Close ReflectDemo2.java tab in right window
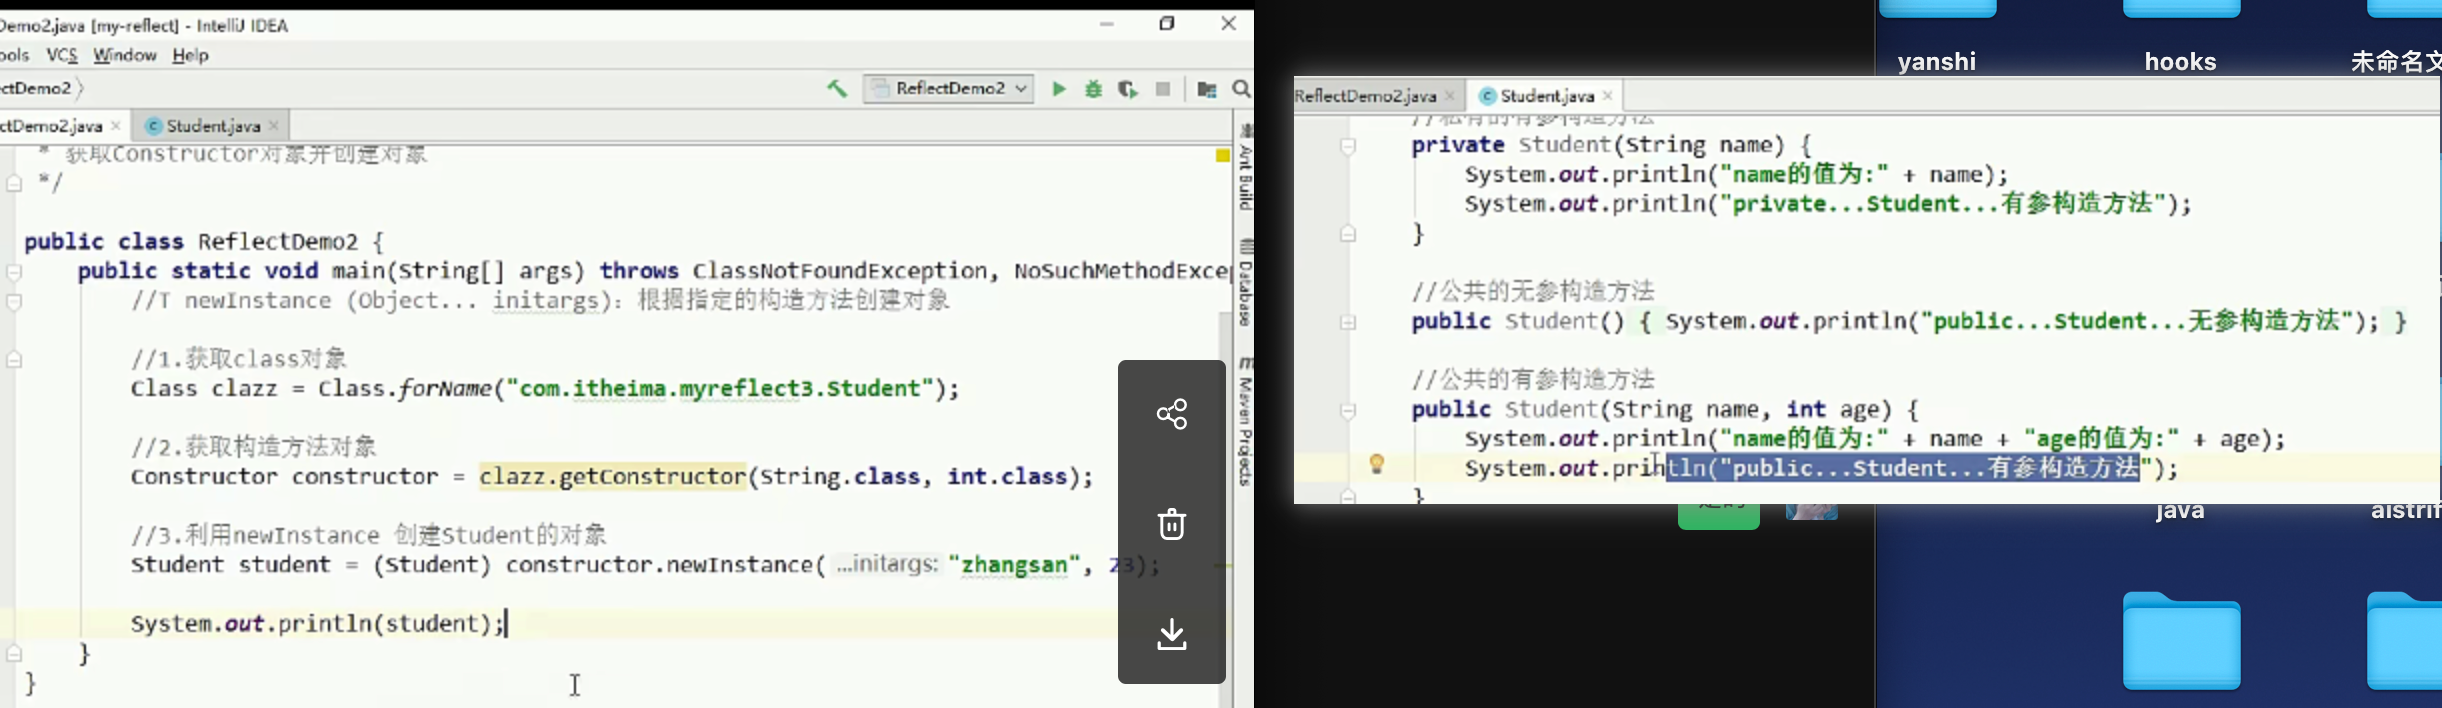This screenshot has width=2442, height=708. [1450, 96]
